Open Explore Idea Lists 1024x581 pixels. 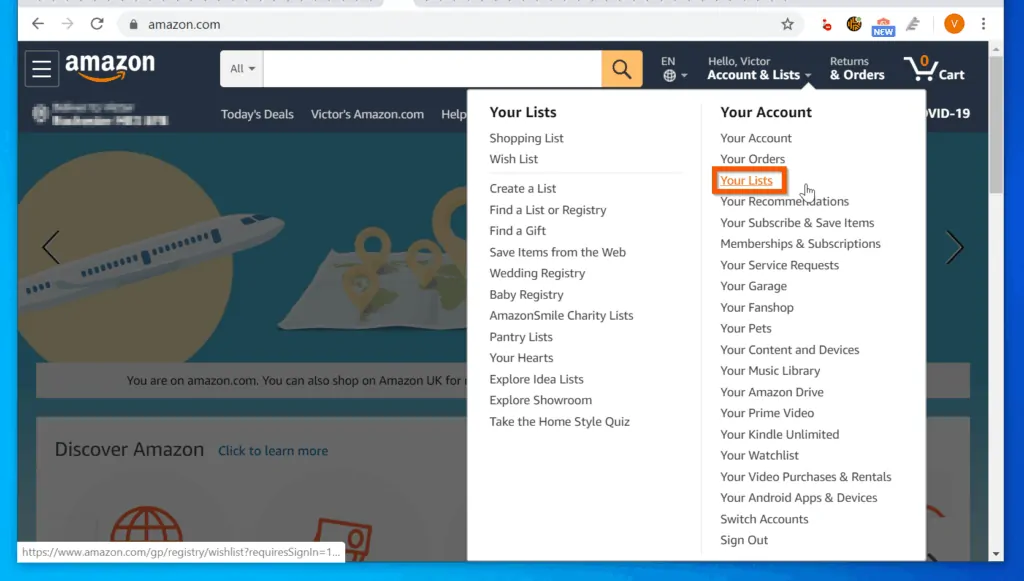(536, 380)
